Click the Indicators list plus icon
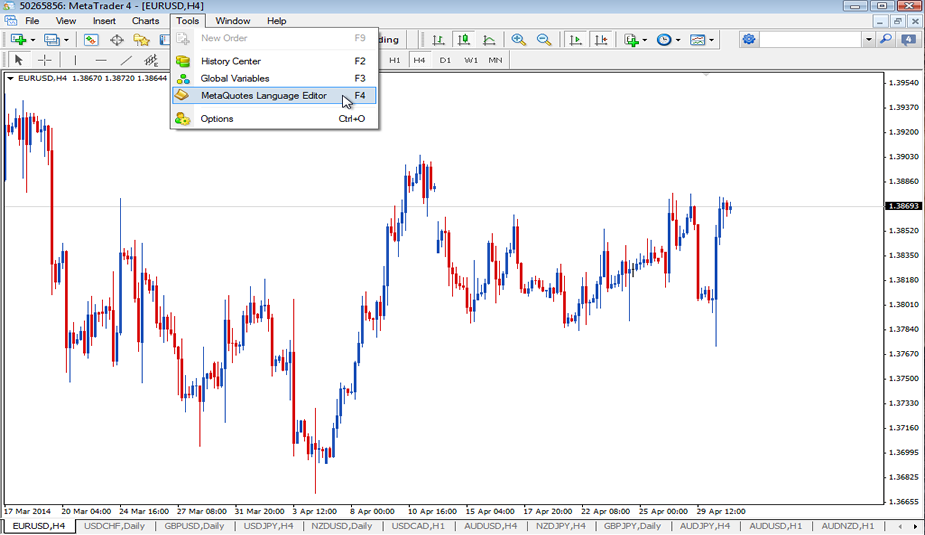Viewport: 925px width, 535px height. point(631,40)
